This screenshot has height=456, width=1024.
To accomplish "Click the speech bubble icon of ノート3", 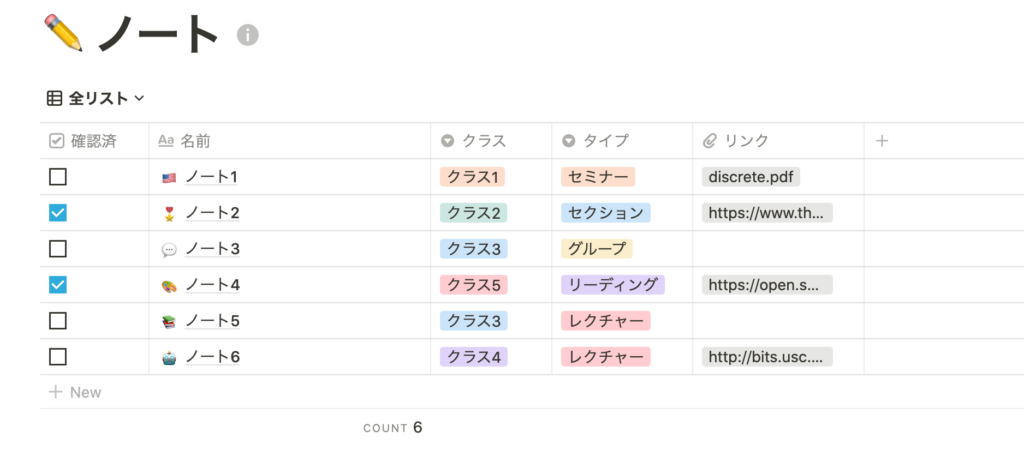I will 169,250.
